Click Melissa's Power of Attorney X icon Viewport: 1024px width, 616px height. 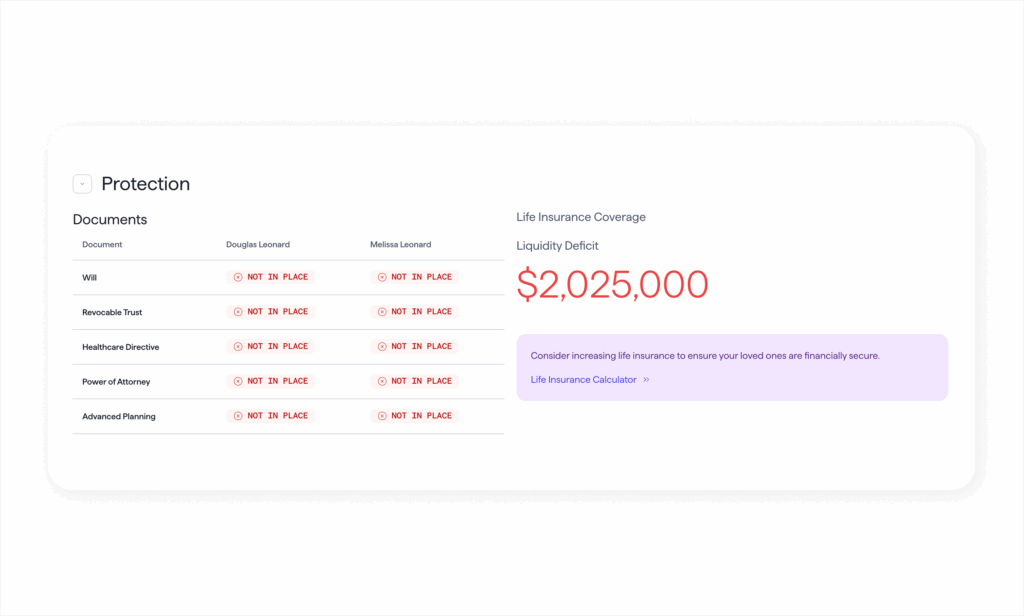pyautogui.click(x=382, y=381)
